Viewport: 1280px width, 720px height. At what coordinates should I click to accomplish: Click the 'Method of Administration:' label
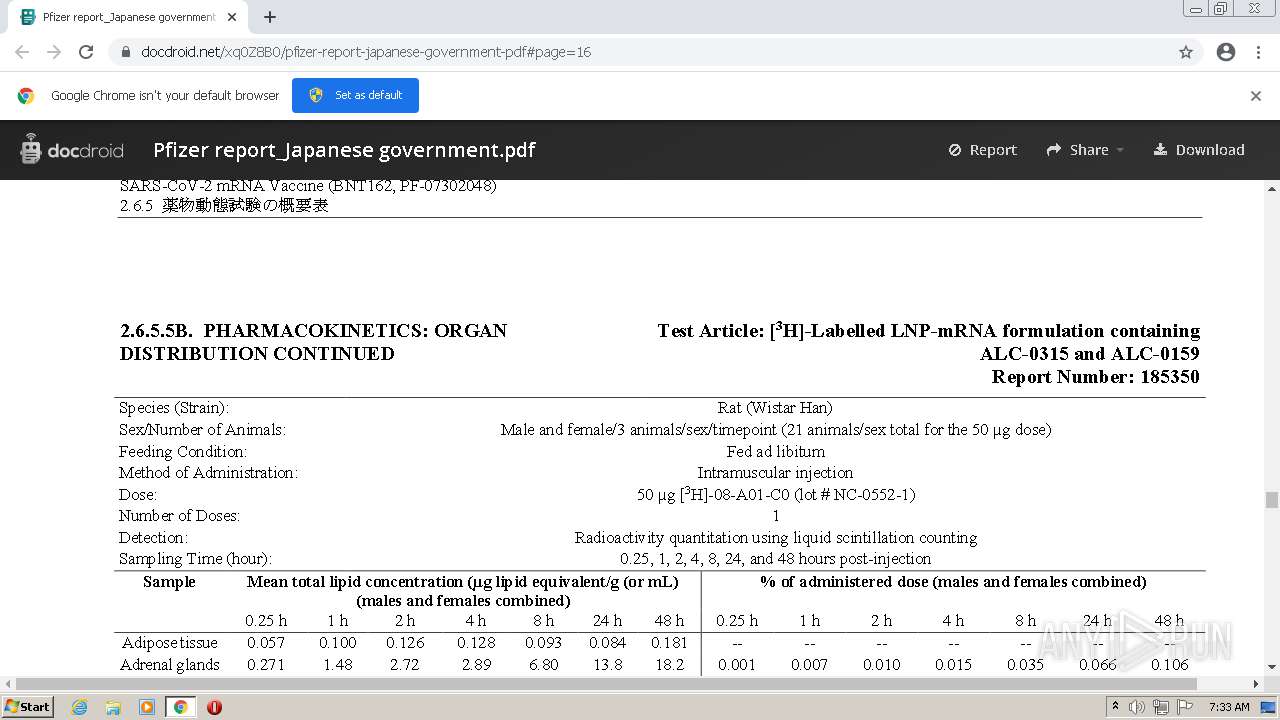pyautogui.click(x=208, y=473)
